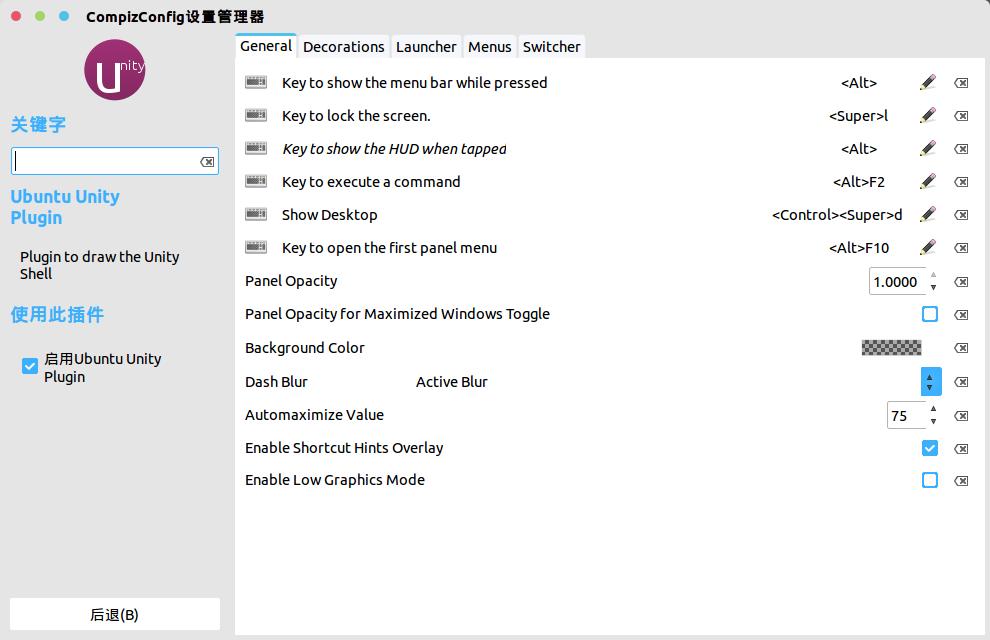Reset Dash Blur to default
990x640 pixels.
[x=961, y=382]
